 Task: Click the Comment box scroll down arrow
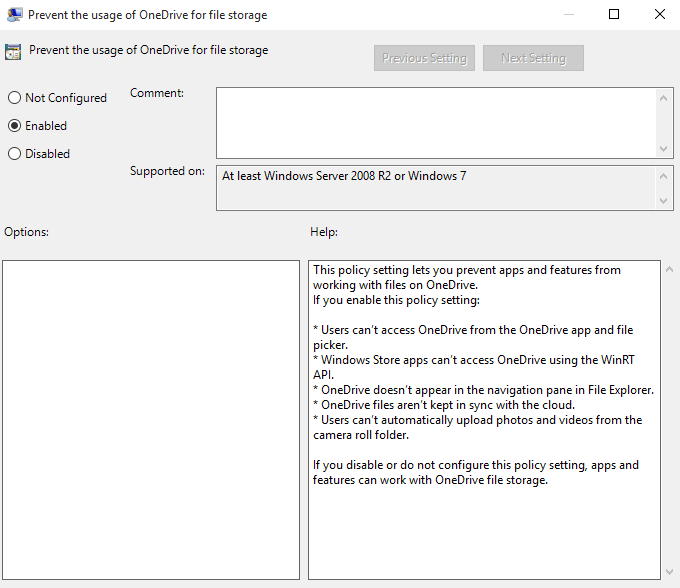[665, 148]
